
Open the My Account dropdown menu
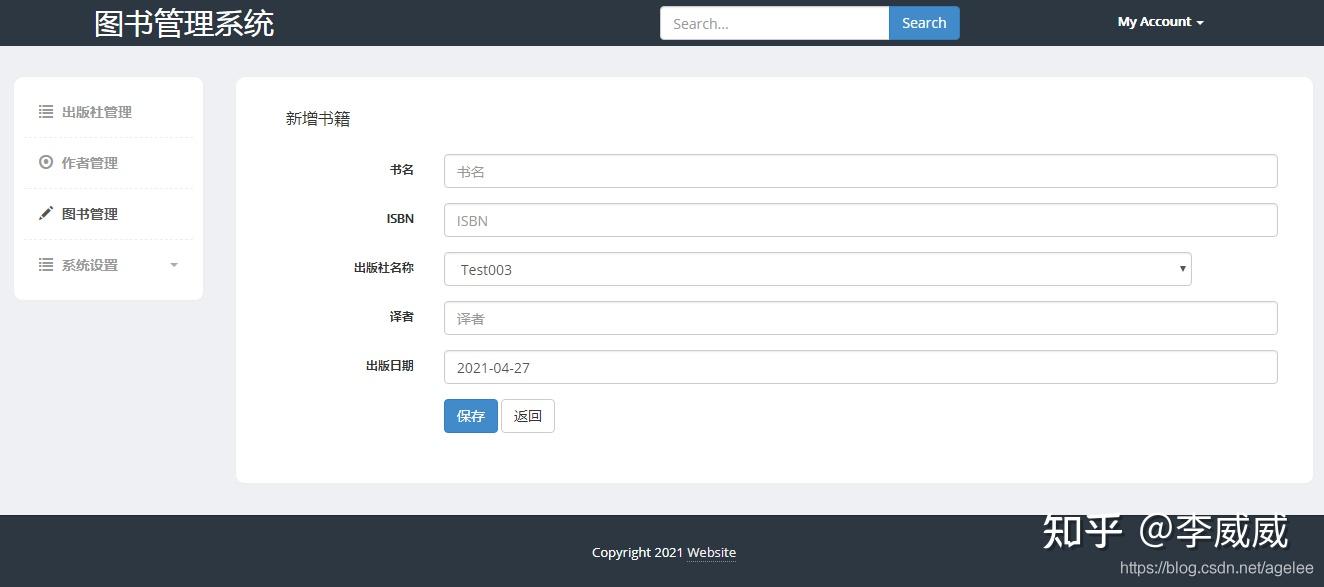coord(1160,22)
